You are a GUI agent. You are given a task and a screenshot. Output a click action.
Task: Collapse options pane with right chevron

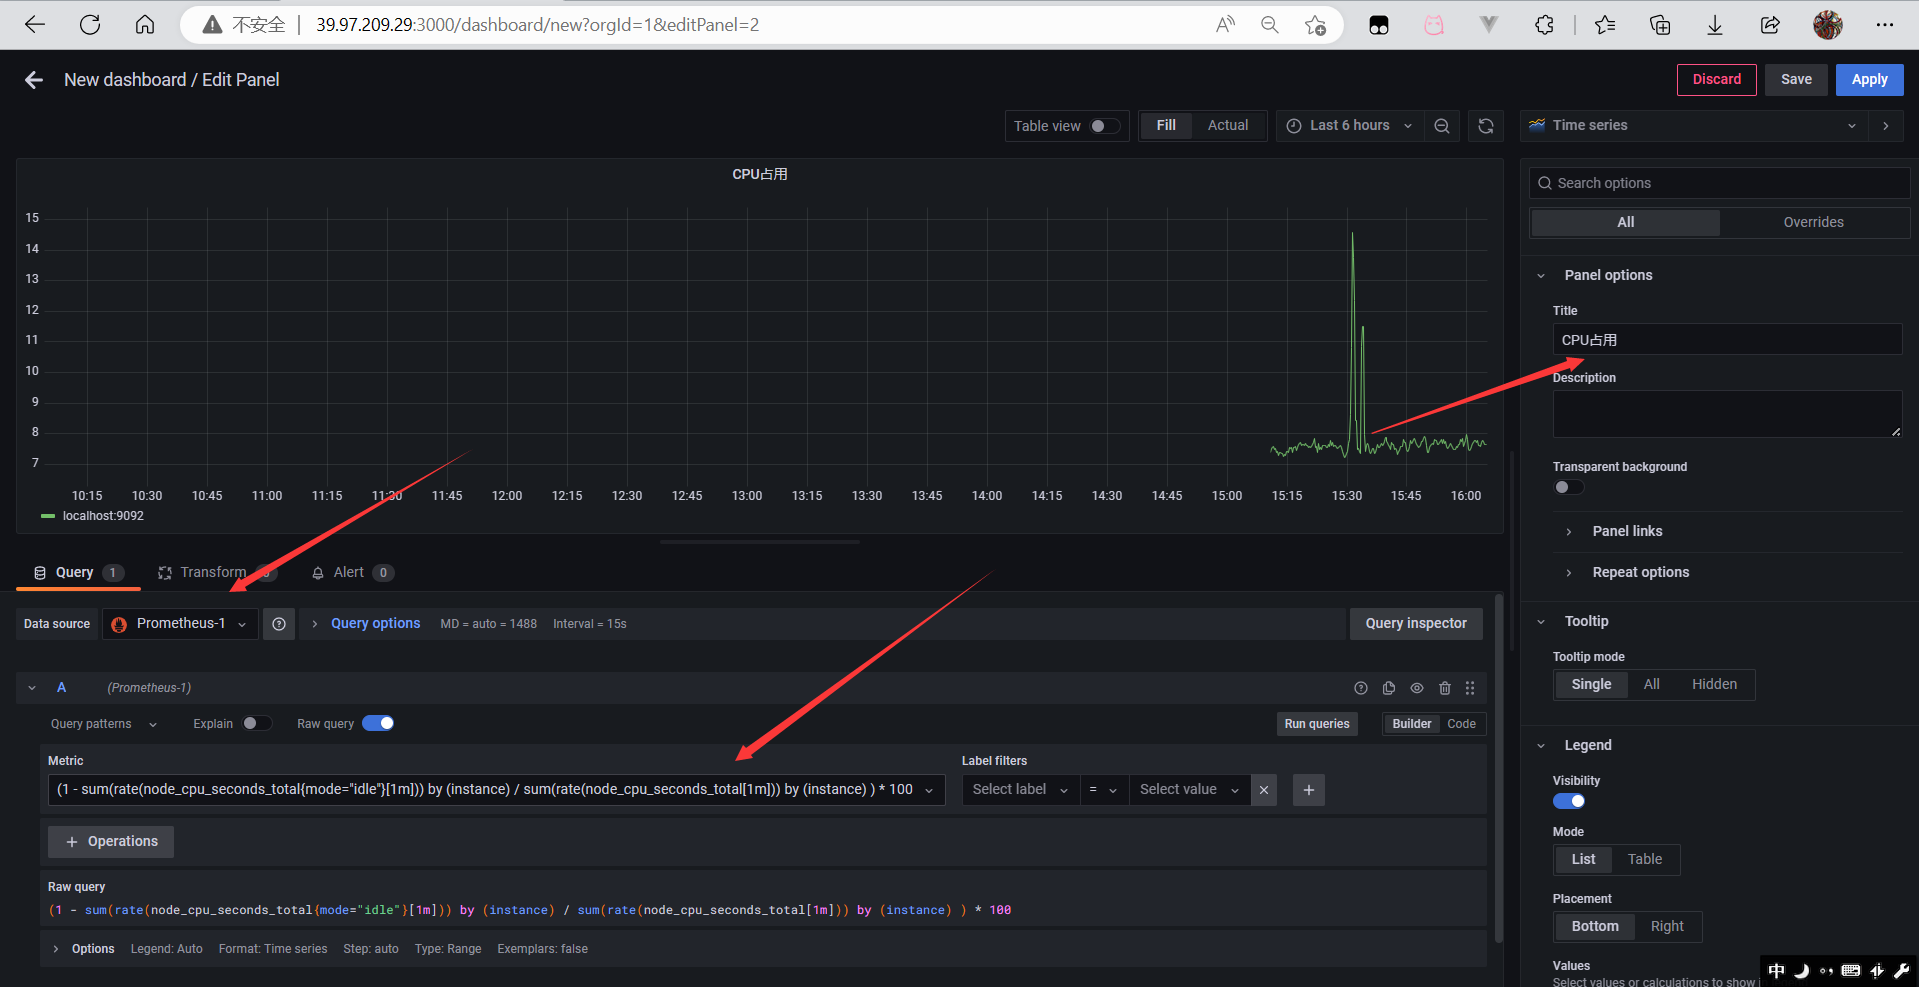coord(1886,126)
